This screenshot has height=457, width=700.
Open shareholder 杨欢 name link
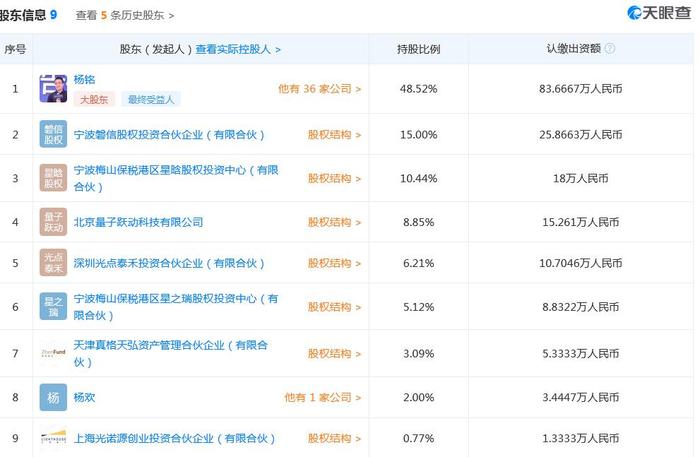coord(84,397)
